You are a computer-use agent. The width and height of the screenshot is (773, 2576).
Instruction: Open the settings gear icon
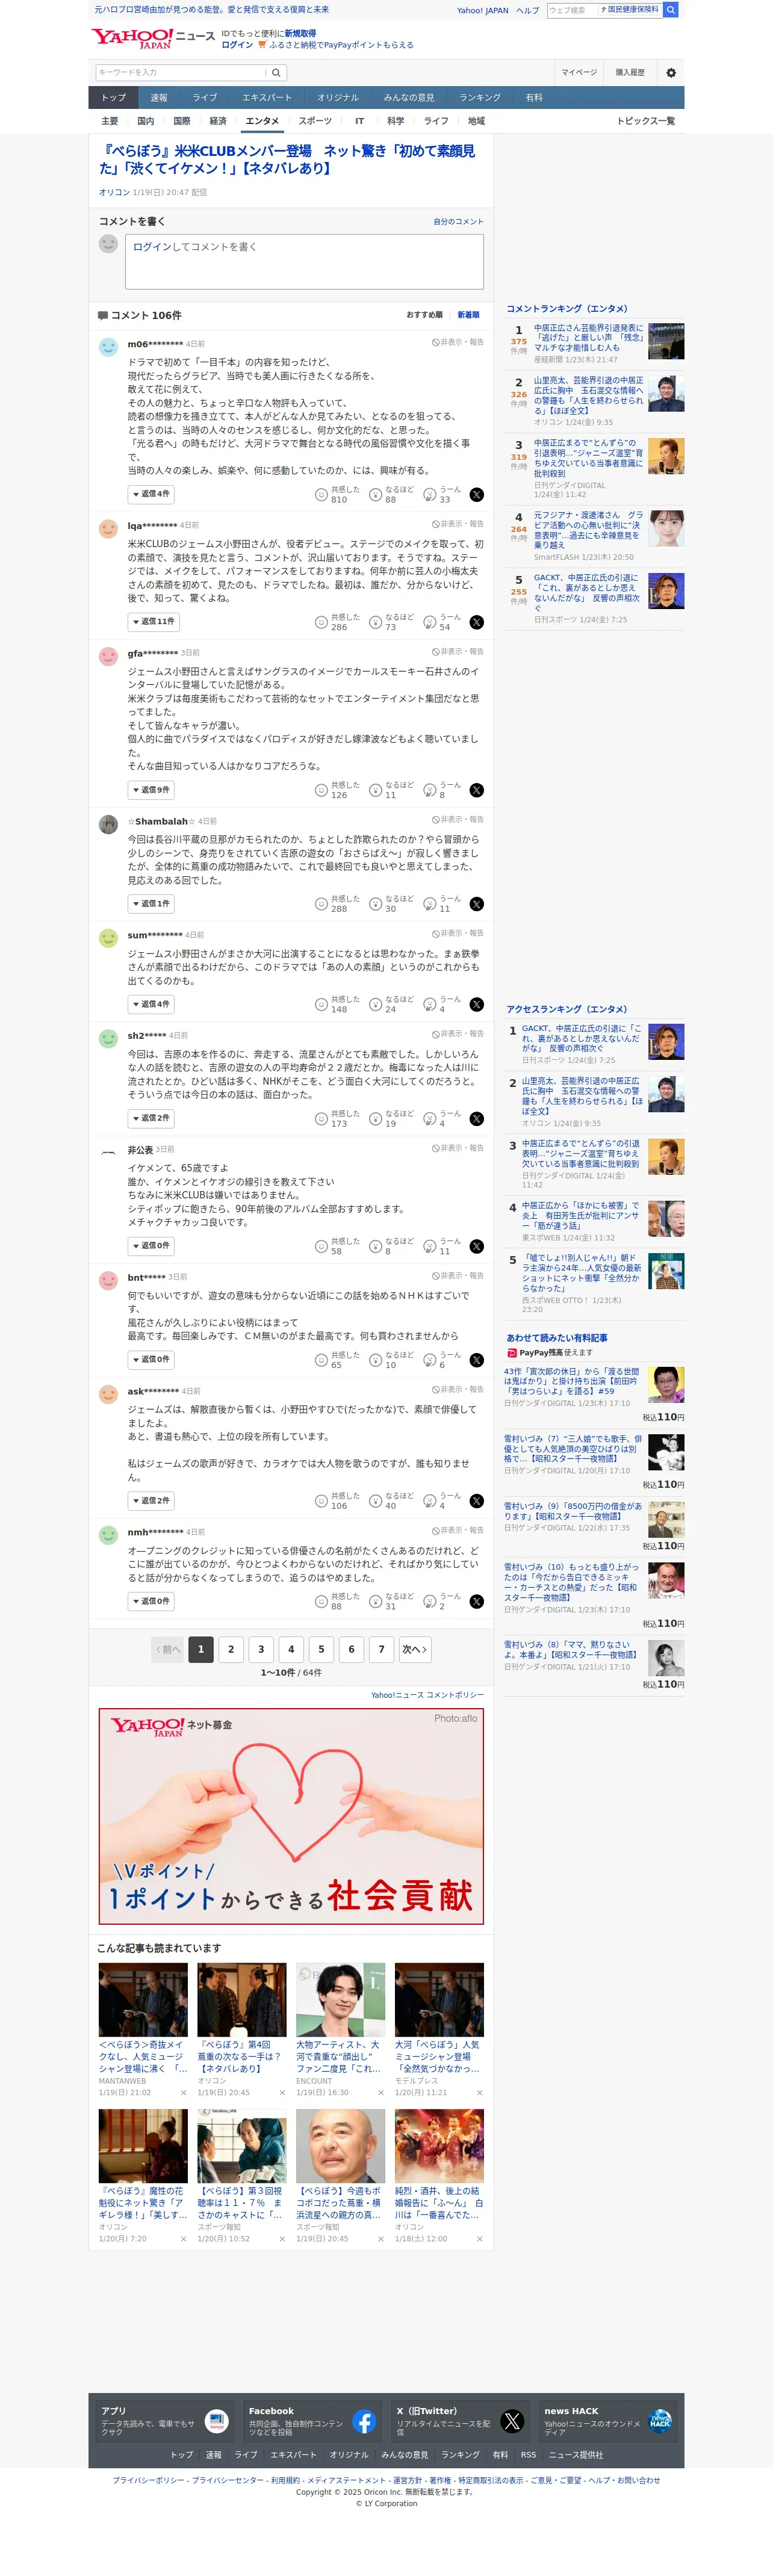(671, 73)
